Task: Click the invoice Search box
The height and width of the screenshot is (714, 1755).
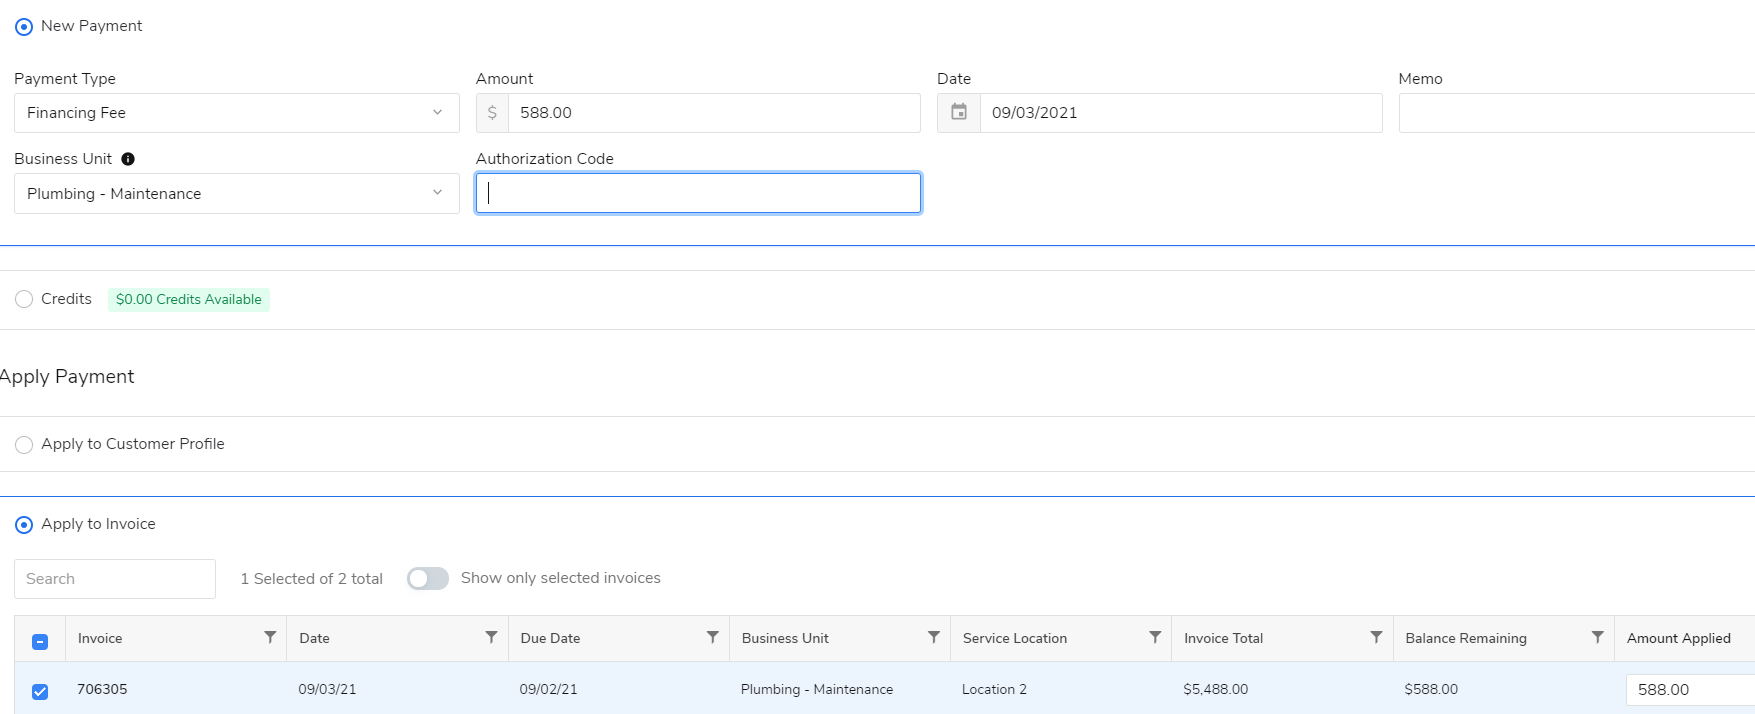Action: coord(115,579)
